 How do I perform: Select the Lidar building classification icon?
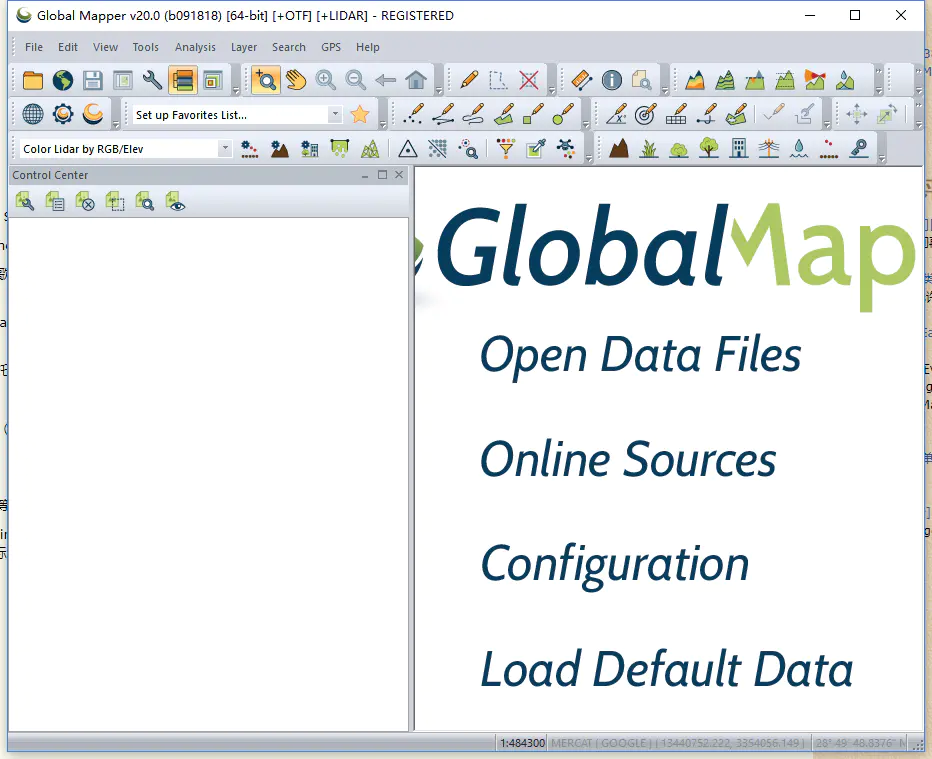739,148
